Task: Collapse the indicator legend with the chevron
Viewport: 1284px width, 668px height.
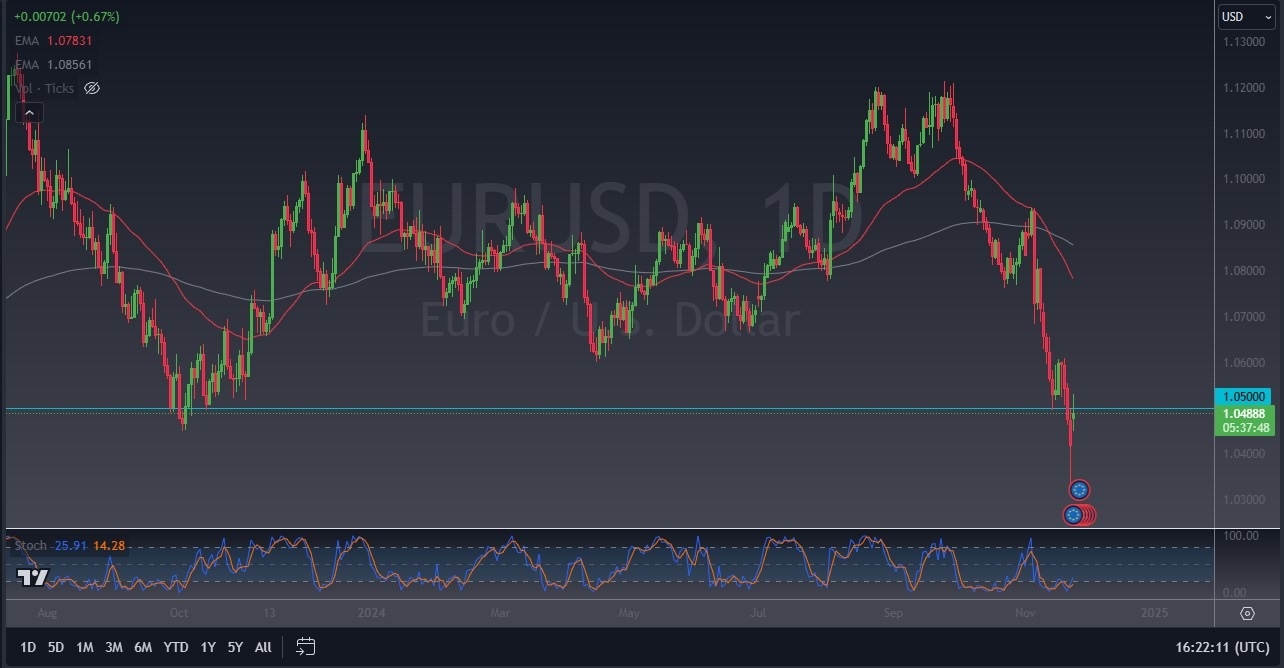Action: pyautogui.click(x=28, y=113)
